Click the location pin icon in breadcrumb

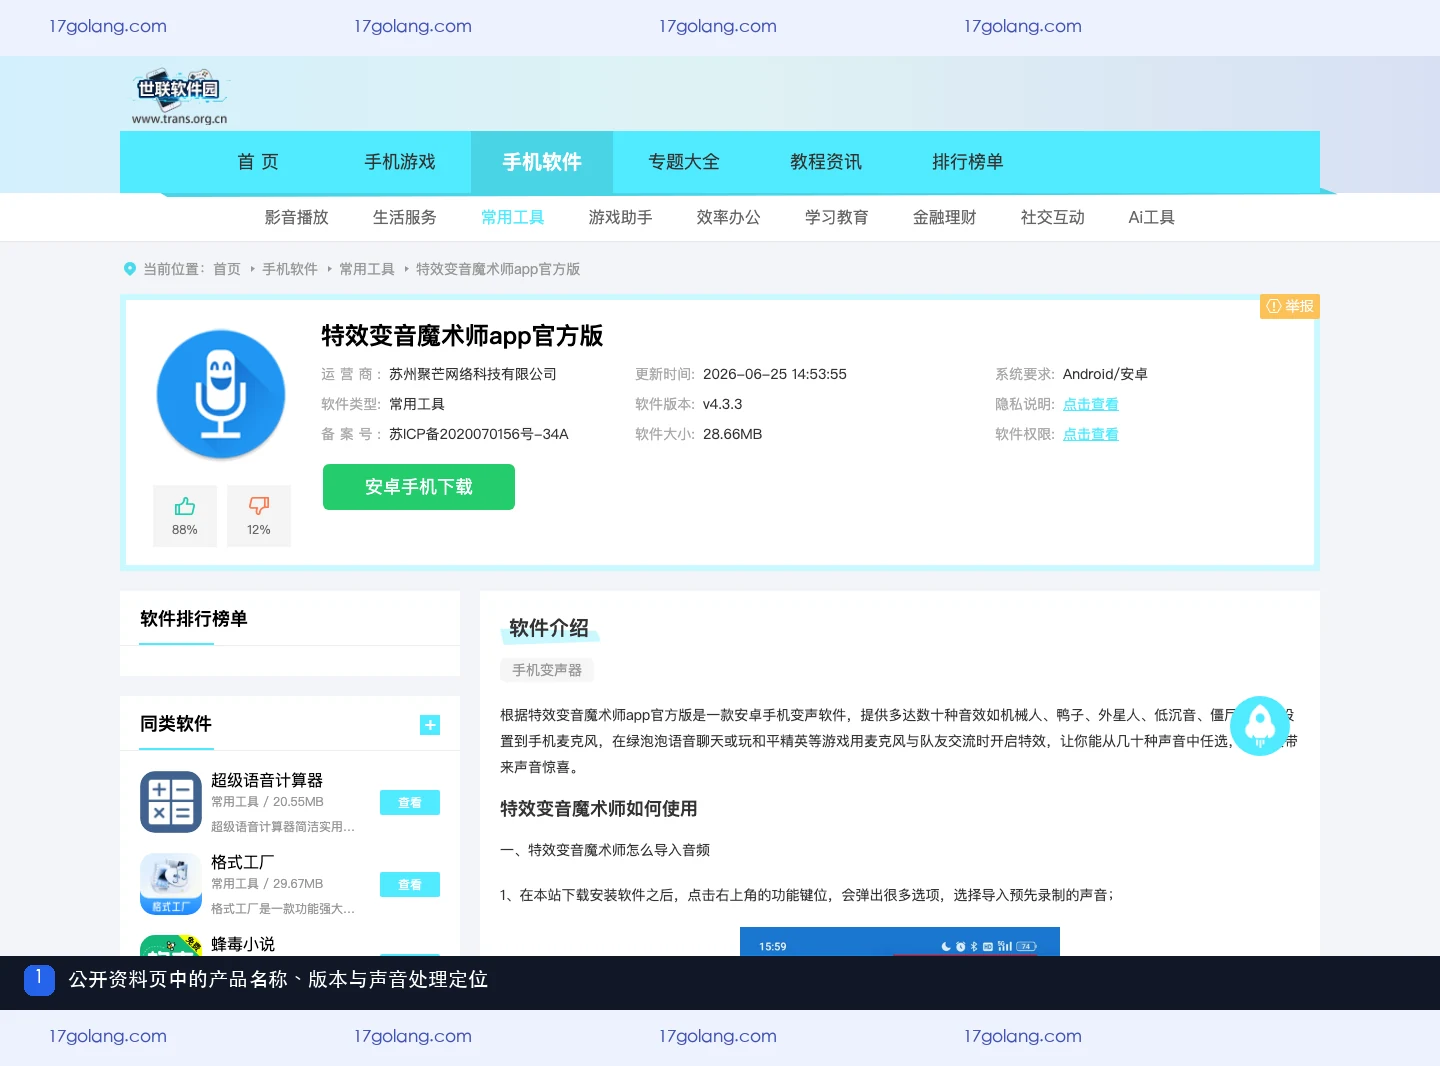(x=129, y=269)
